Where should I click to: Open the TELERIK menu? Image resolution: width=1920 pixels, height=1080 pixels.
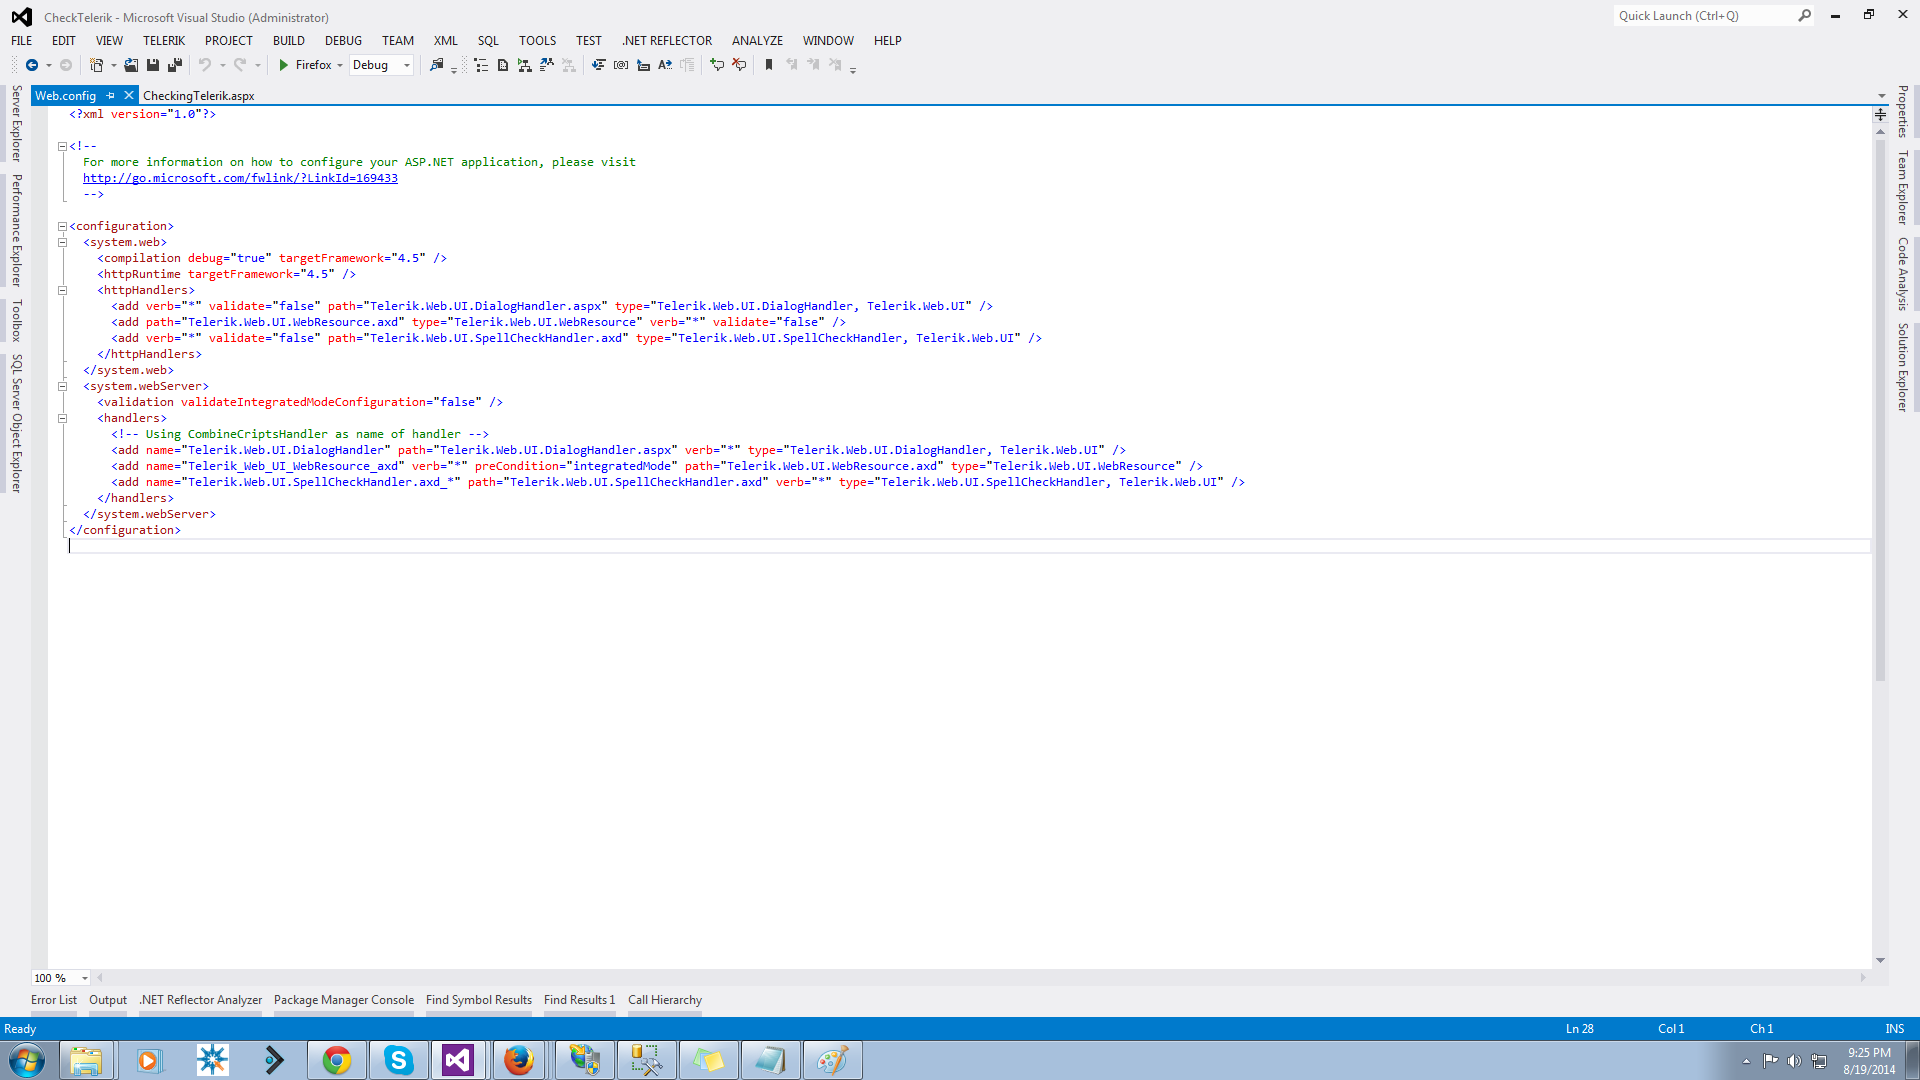click(x=163, y=41)
